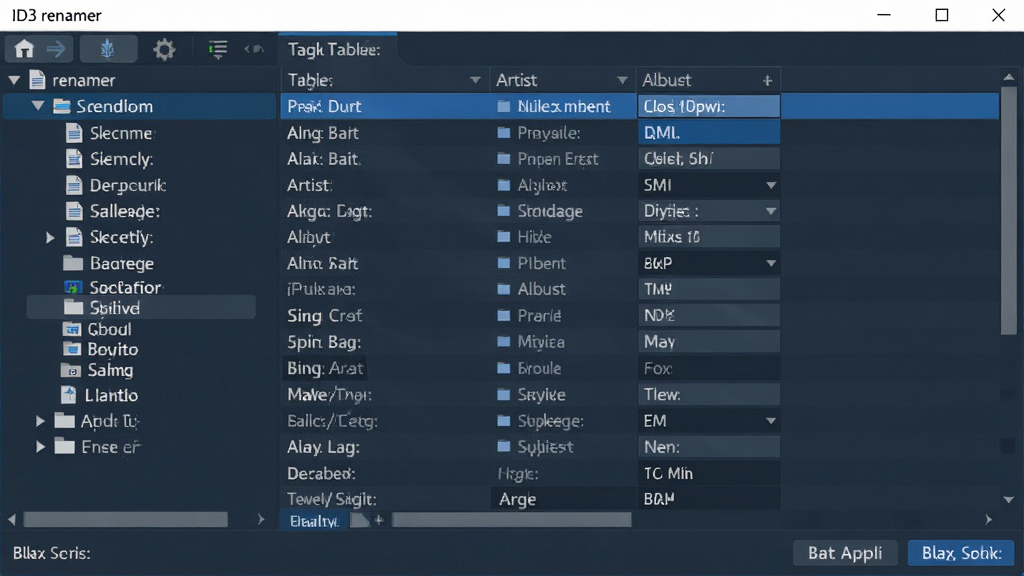The image size is (1024, 576).
Task: Click the plus icon beside Albust column
Action: [767, 80]
